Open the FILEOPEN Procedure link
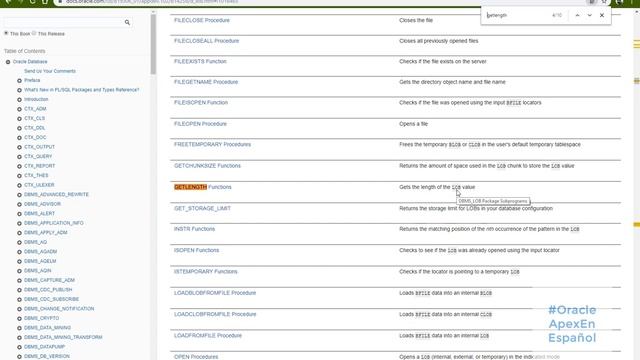The width and height of the screenshot is (640, 360). point(200,124)
